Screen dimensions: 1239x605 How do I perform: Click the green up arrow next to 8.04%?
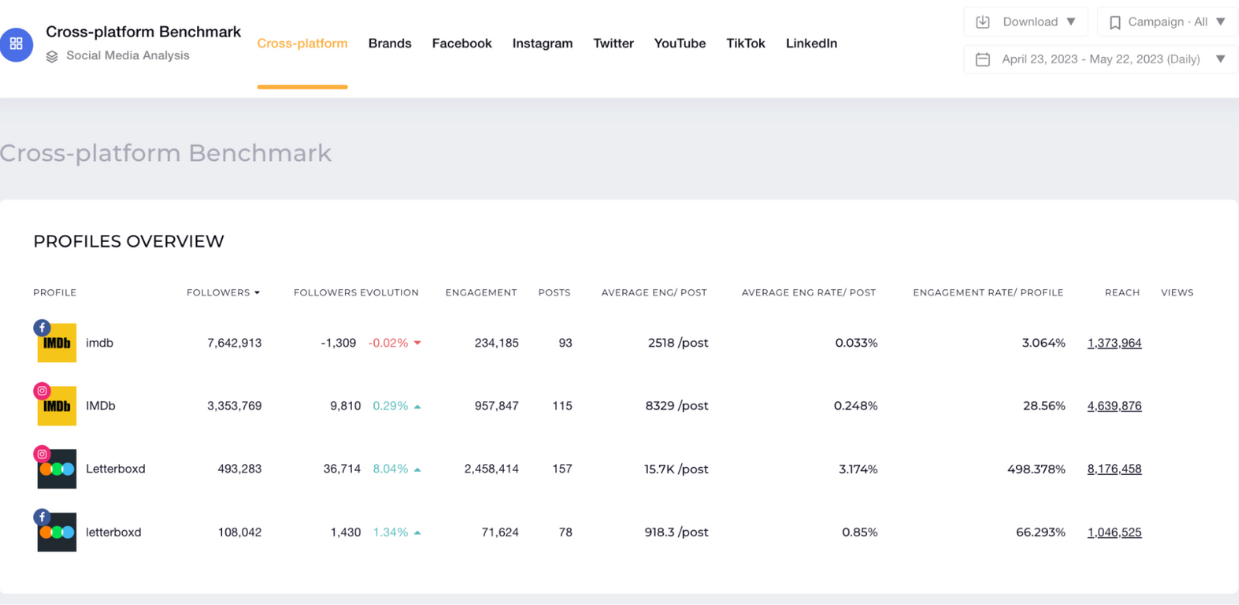(x=417, y=469)
